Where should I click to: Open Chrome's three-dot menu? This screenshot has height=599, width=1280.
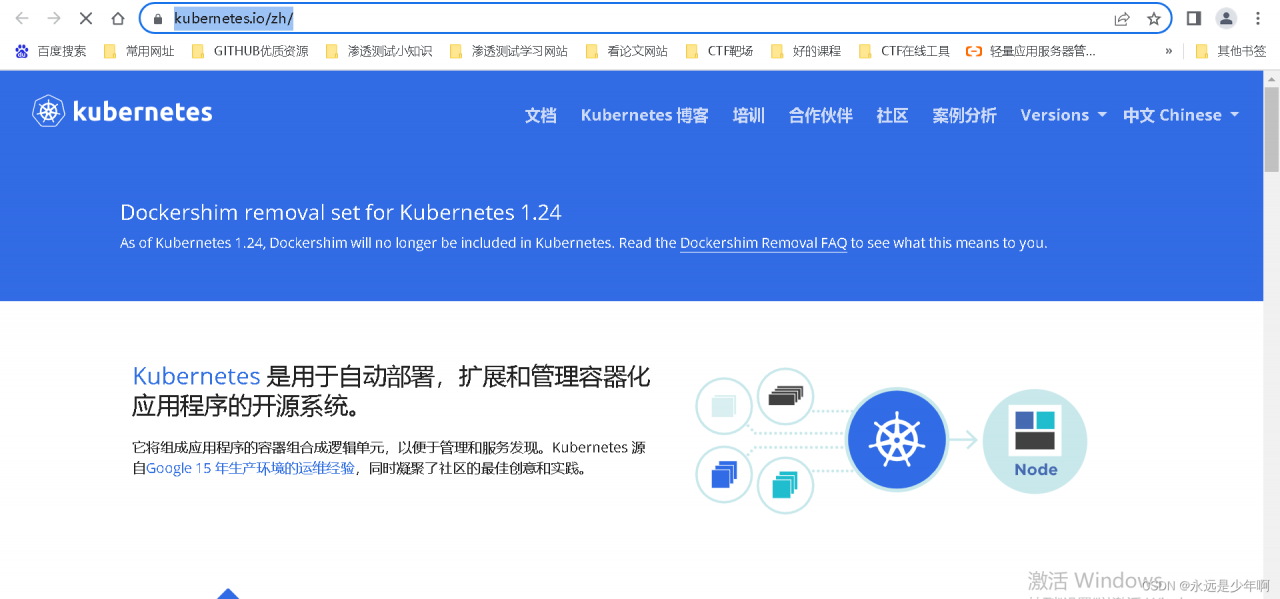coord(1258,18)
